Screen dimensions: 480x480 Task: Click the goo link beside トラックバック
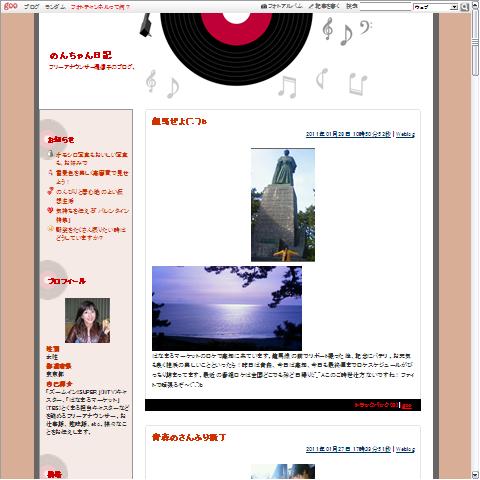point(406,405)
